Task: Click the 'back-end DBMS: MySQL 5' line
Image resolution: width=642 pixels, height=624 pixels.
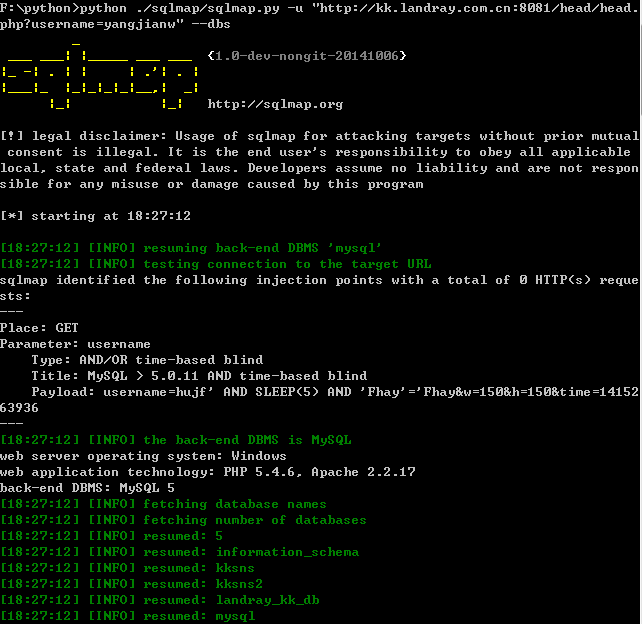Action: coord(87,488)
